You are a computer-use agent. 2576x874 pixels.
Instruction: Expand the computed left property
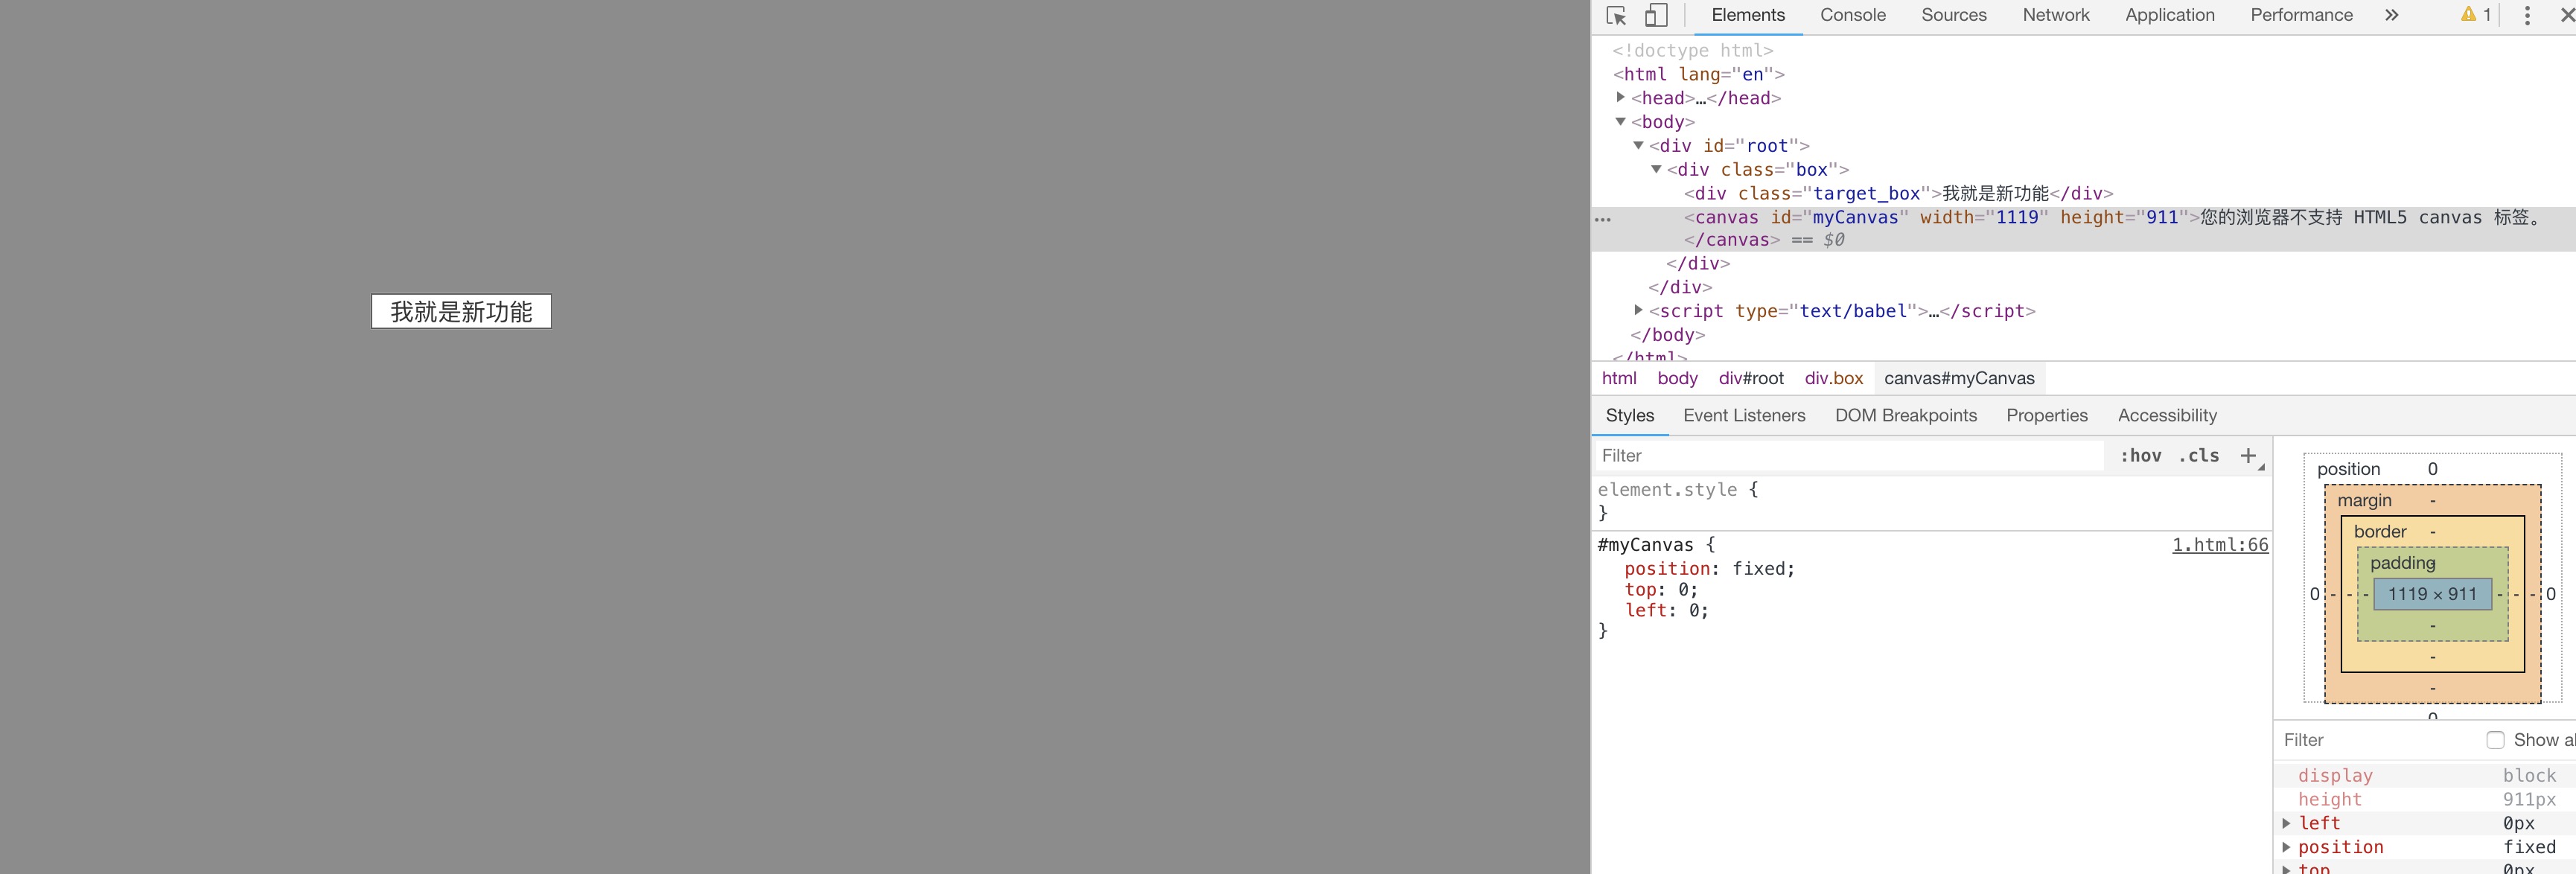point(2287,823)
